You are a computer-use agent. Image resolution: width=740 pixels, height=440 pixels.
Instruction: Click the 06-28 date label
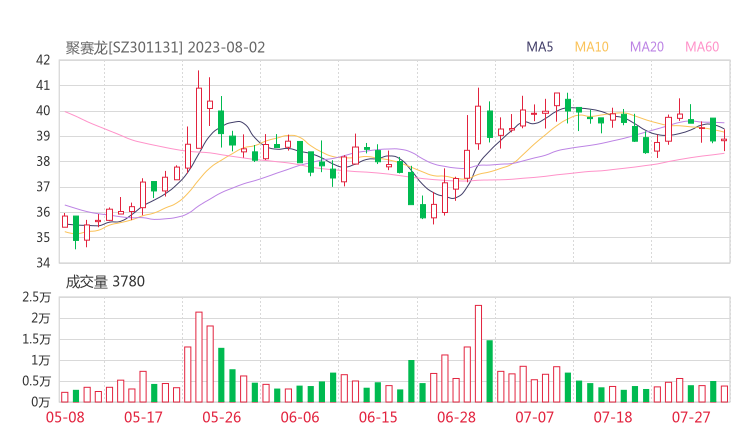coord(456,417)
